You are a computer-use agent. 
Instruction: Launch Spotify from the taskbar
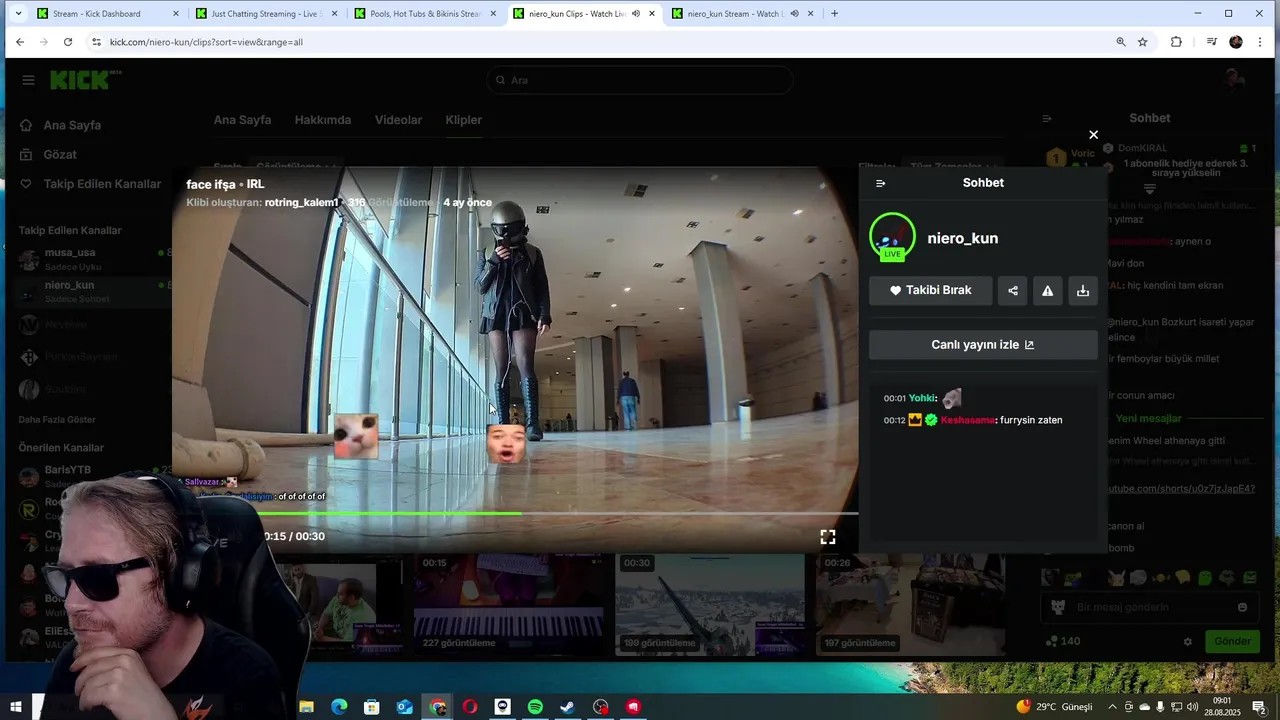click(535, 707)
